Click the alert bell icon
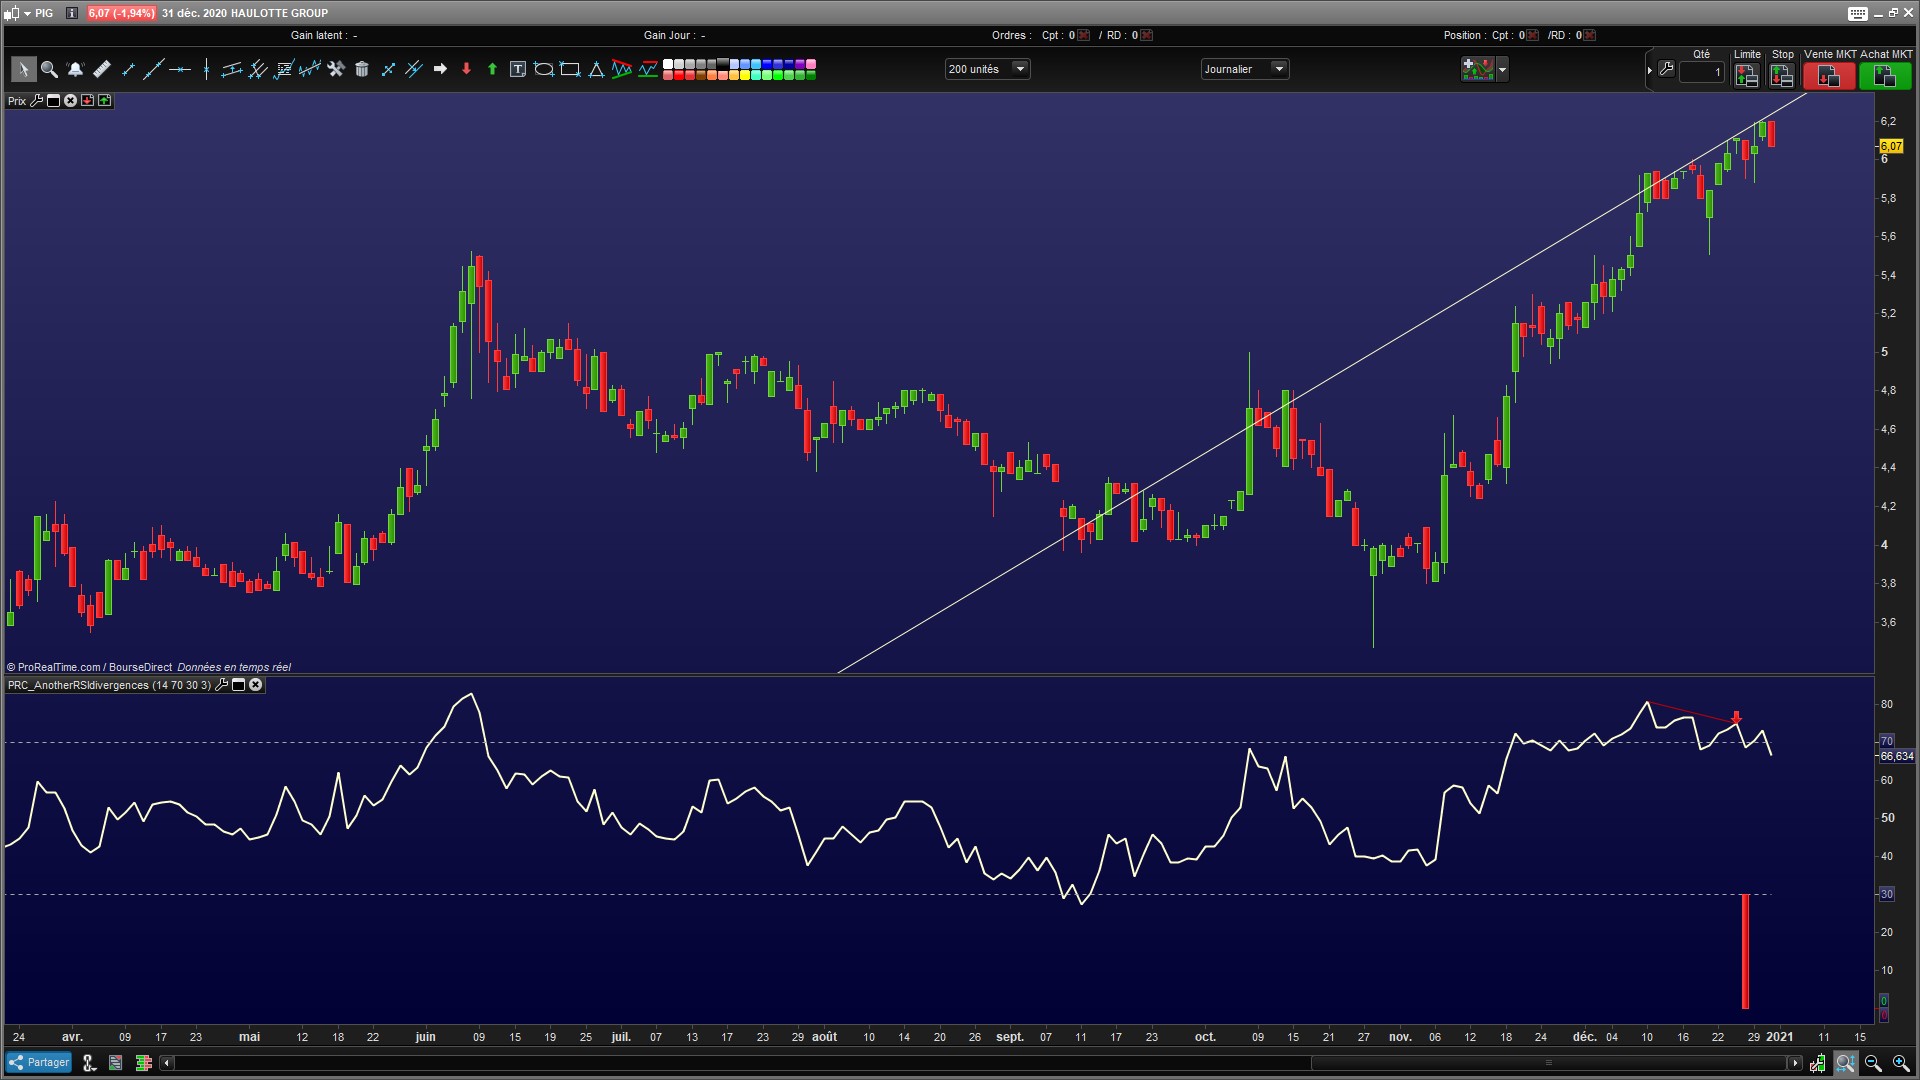Screen dimensions: 1920x1080 click(75, 69)
